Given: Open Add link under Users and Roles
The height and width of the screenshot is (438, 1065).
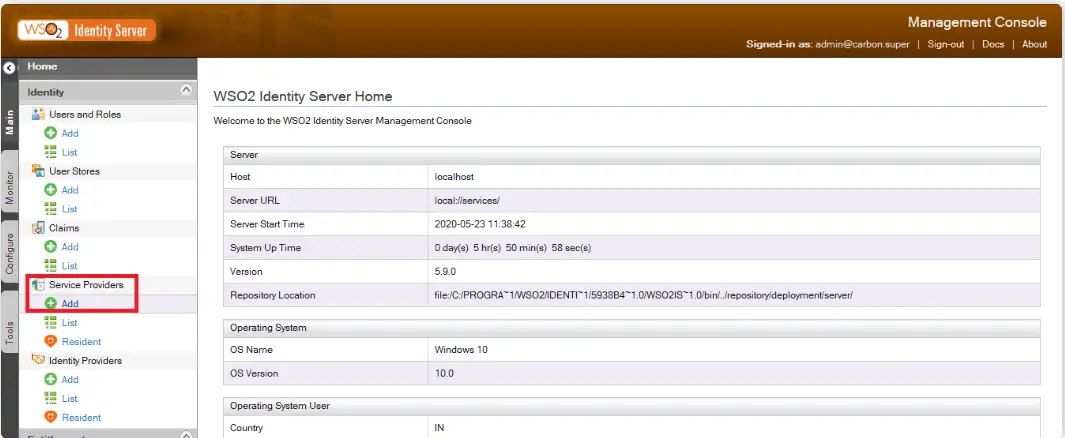Looking at the screenshot, I should tap(70, 133).
